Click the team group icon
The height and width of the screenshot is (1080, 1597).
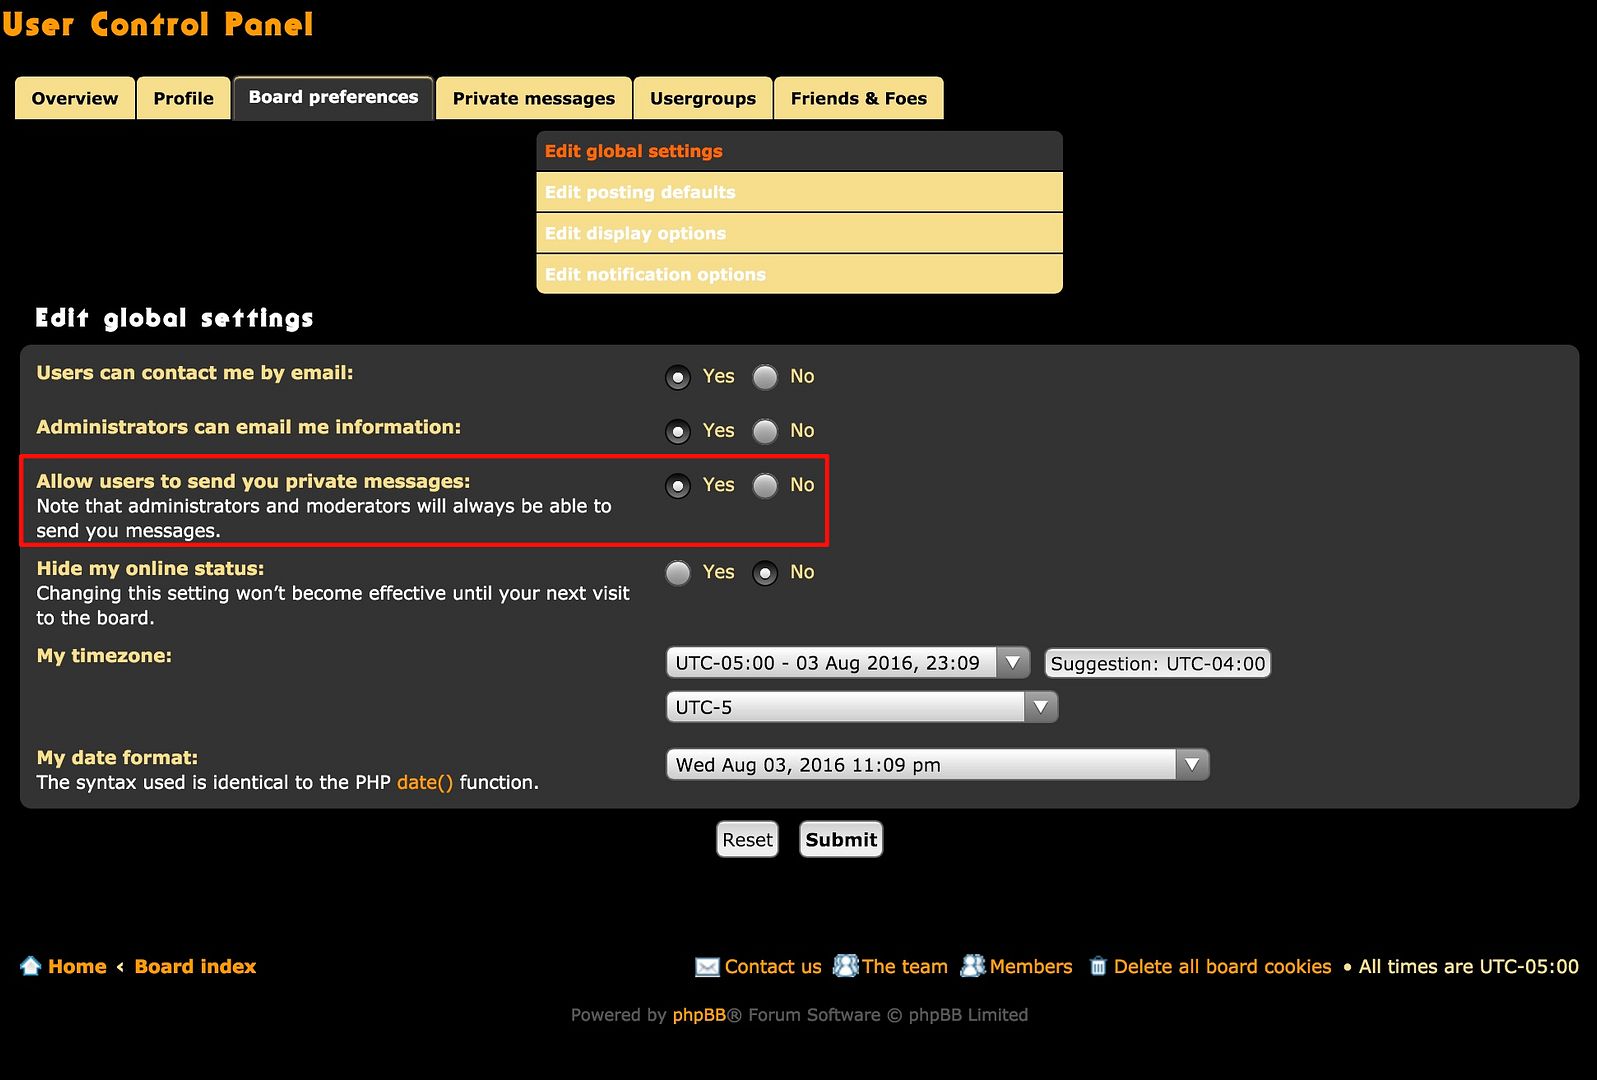tap(845, 966)
